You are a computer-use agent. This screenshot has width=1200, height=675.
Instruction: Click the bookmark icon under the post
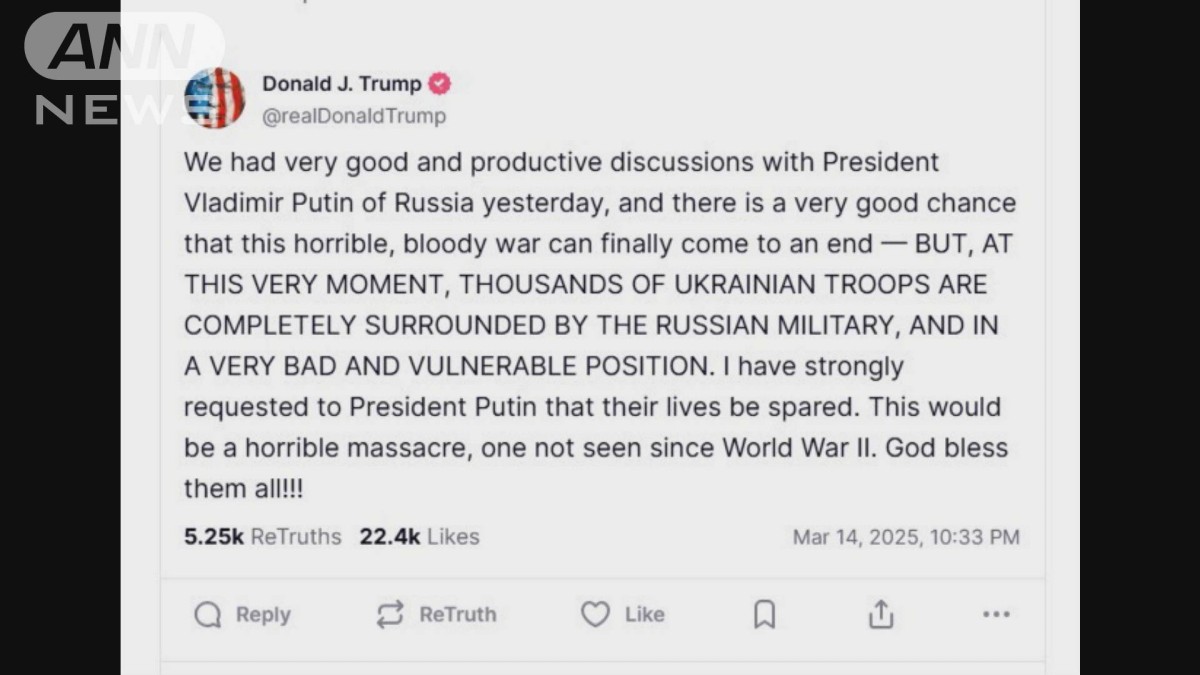coord(763,614)
